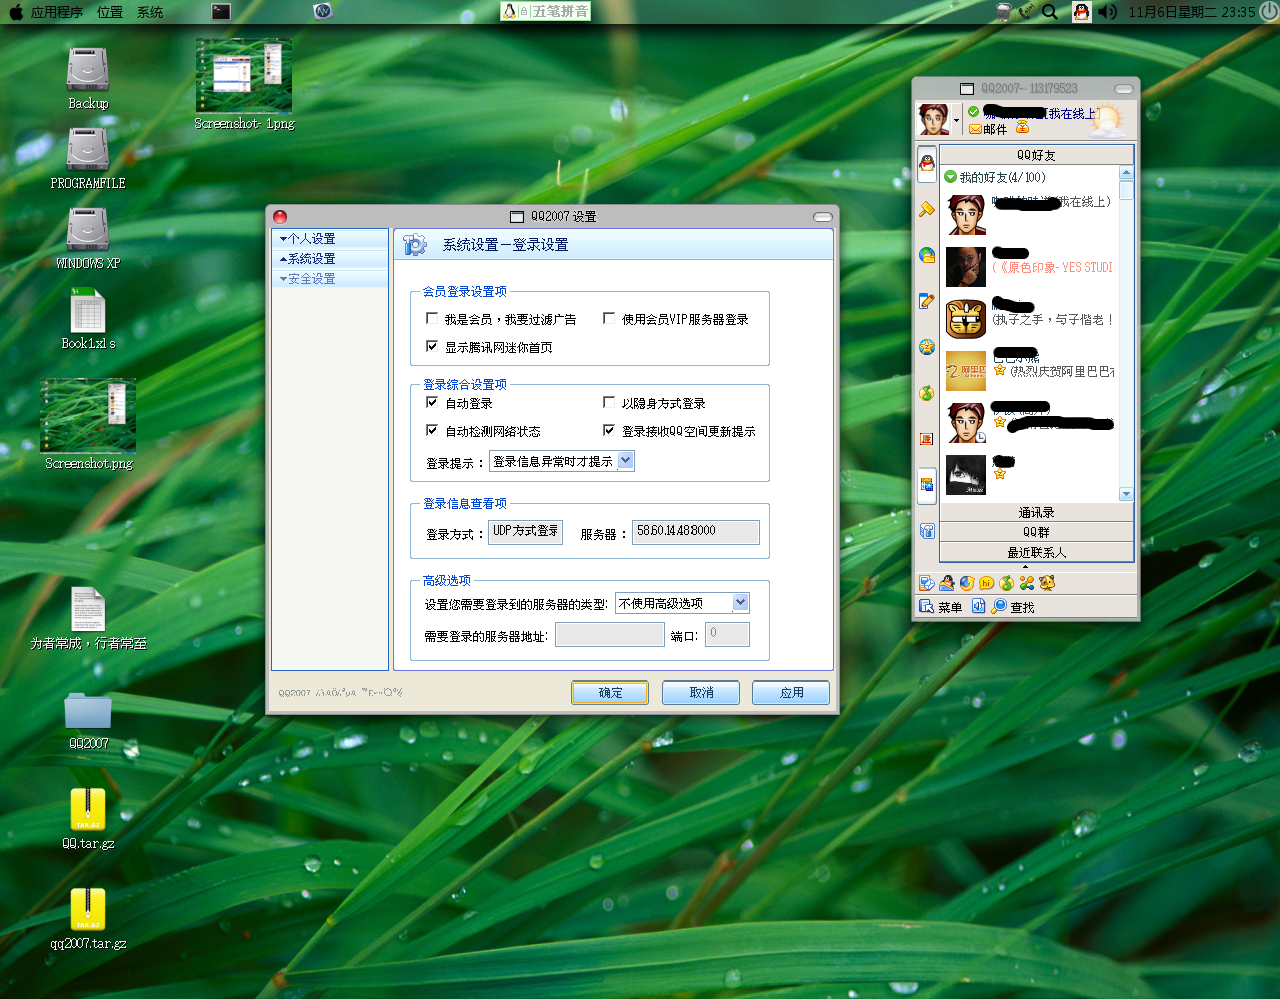
Task: Uncheck '登录接收QQ空间更新提示' checkbox
Action: coord(609,430)
